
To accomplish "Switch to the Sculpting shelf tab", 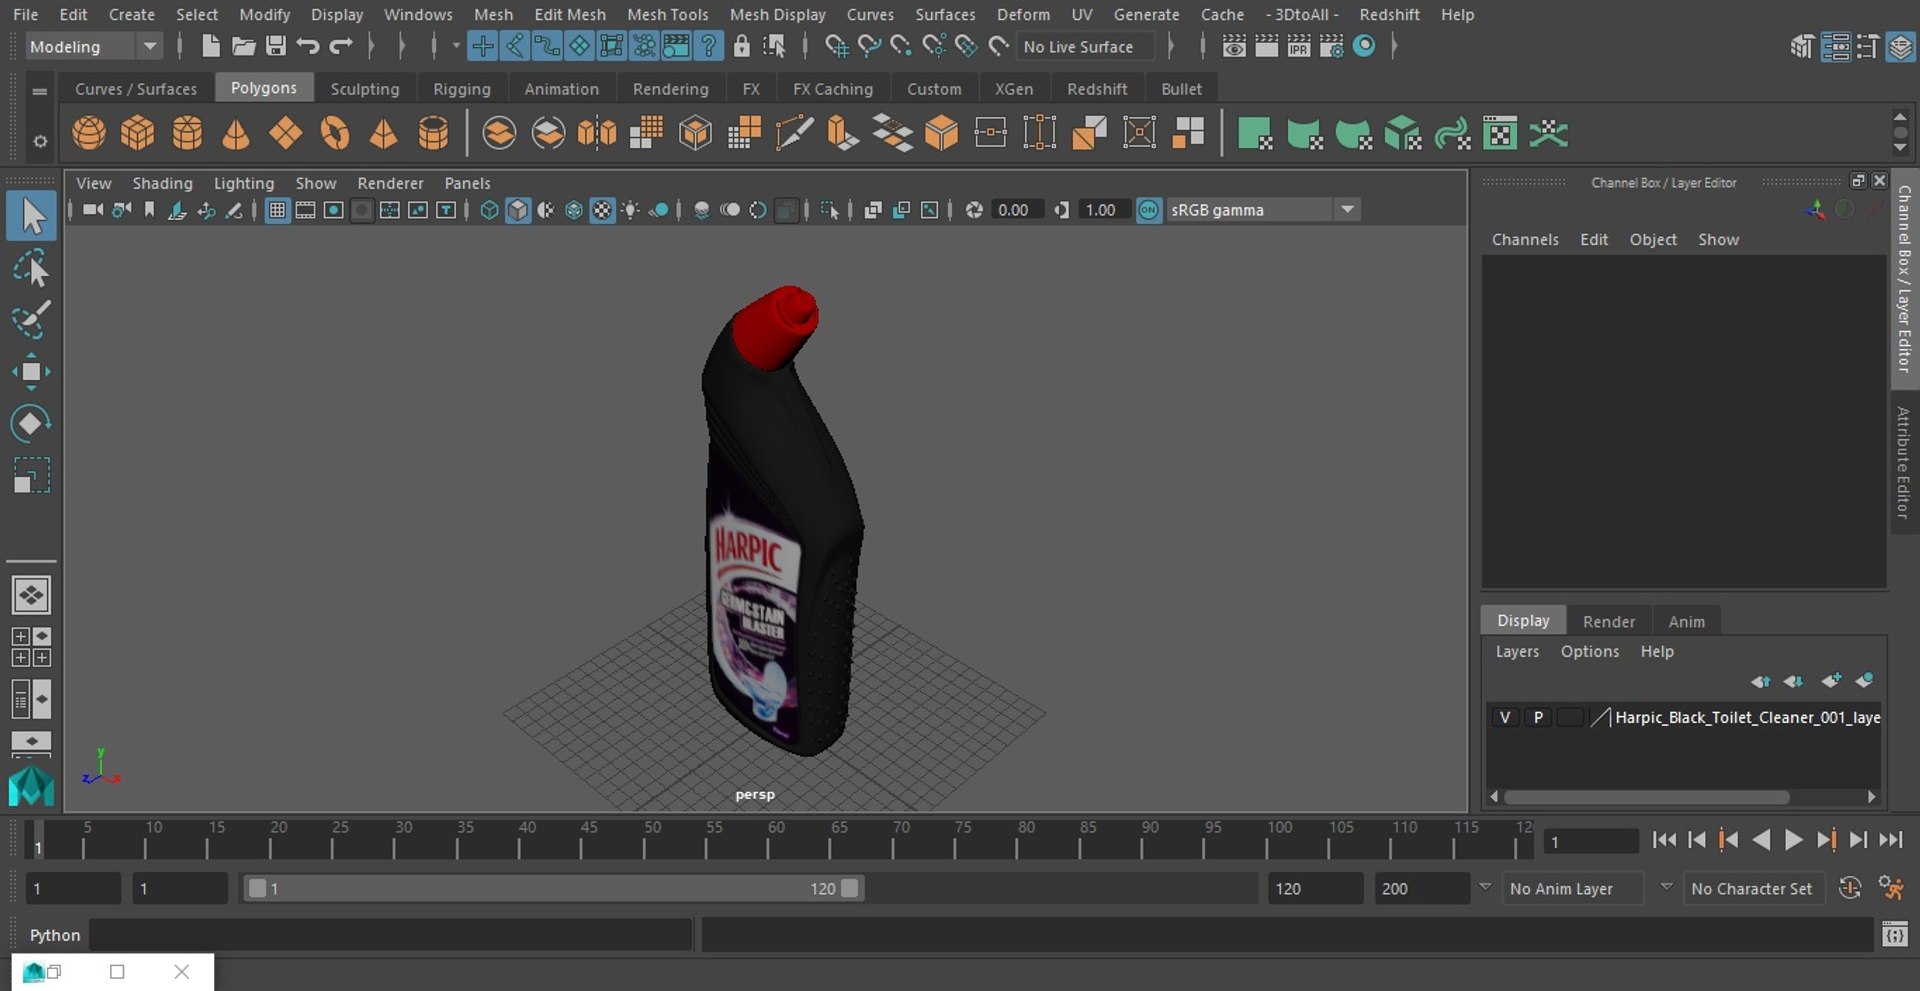I will pos(364,89).
